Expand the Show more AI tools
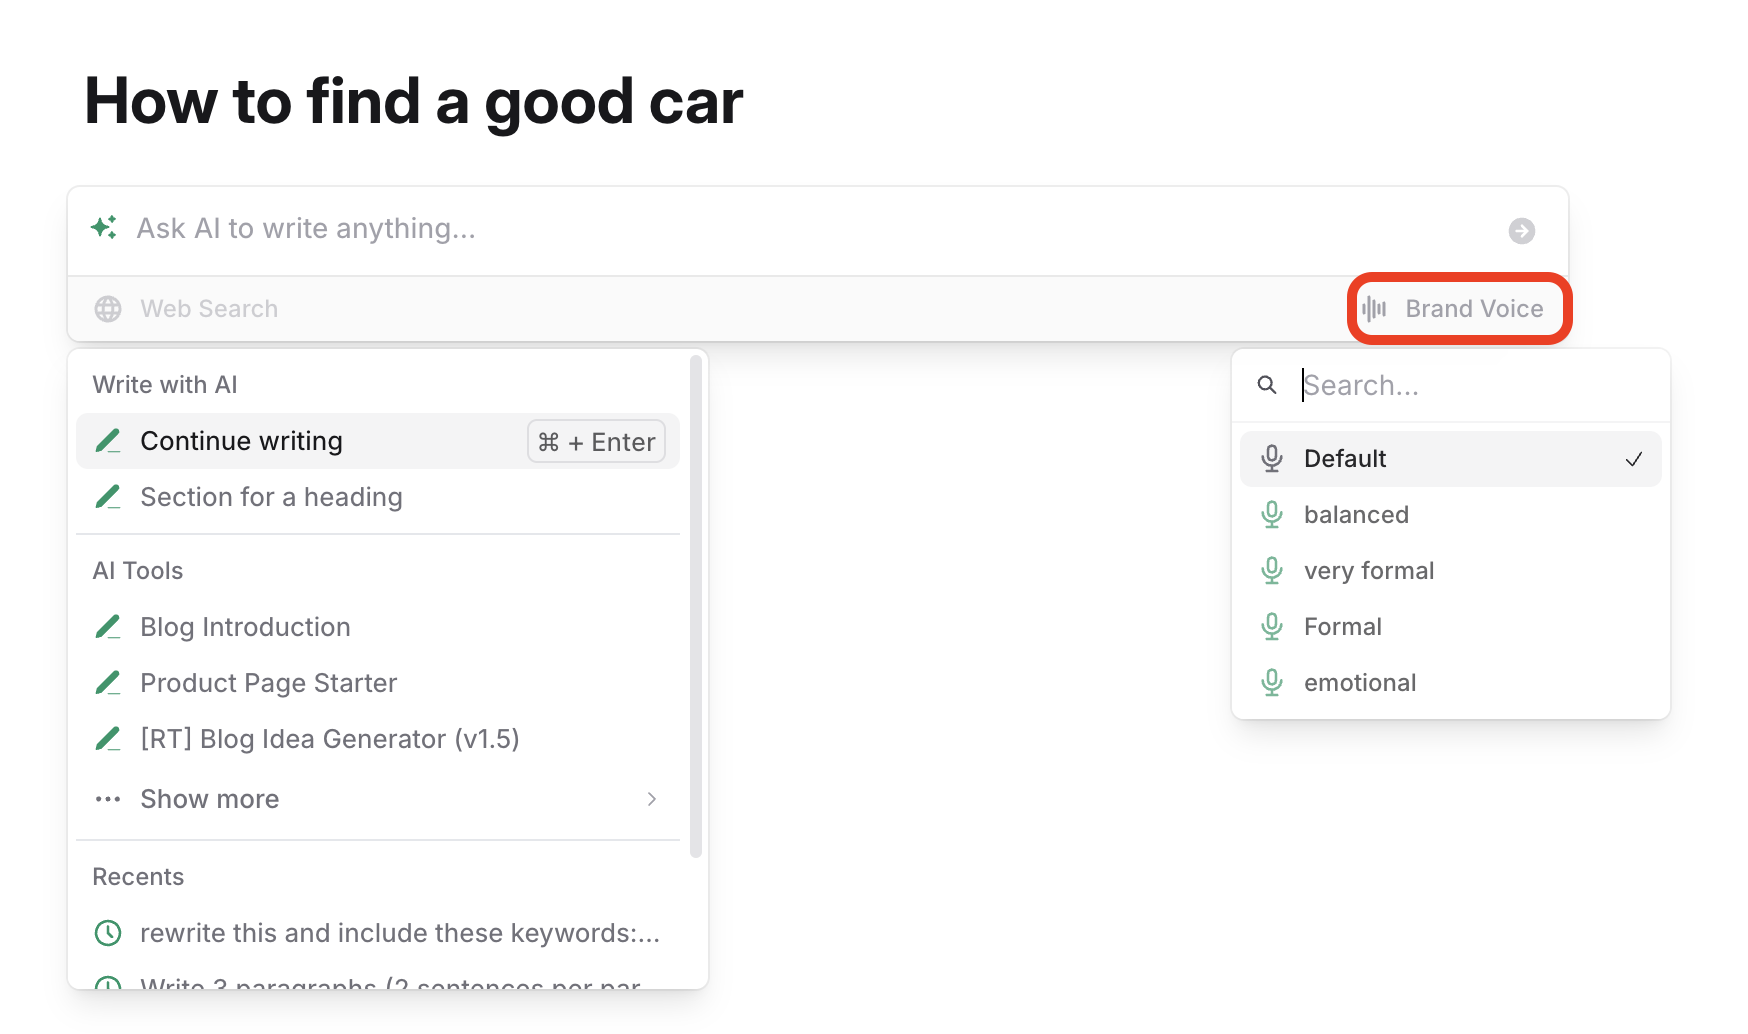 pos(210,799)
